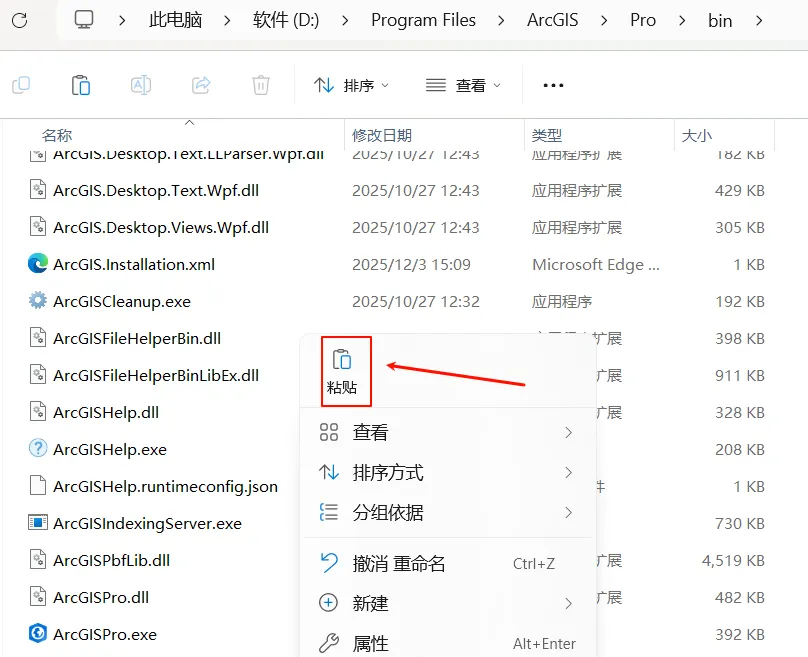Image resolution: width=808 pixels, height=657 pixels.
Task: Click the dll icon of ArcGISFileHelperBinLibEx.dll
Action: coord(38,375)
